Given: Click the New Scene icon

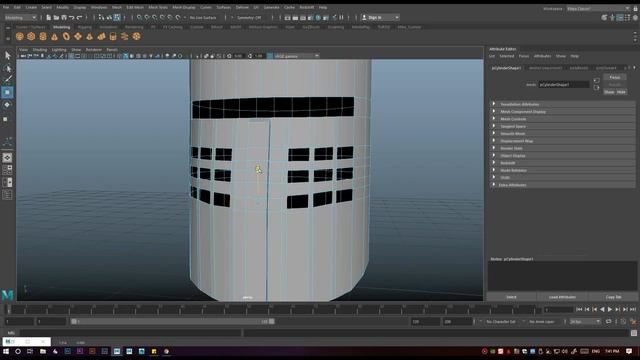Looking at the screenshot, I should pos(49,18).
